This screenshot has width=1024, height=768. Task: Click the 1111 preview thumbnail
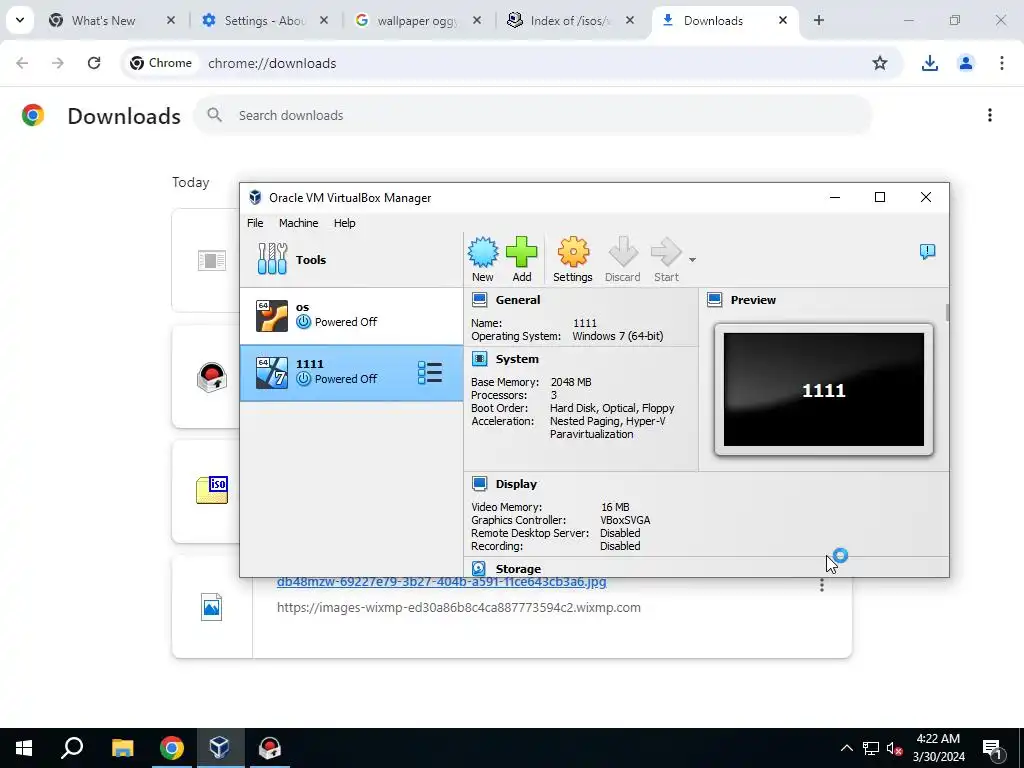pyautogui.click(x=824, y=390)
